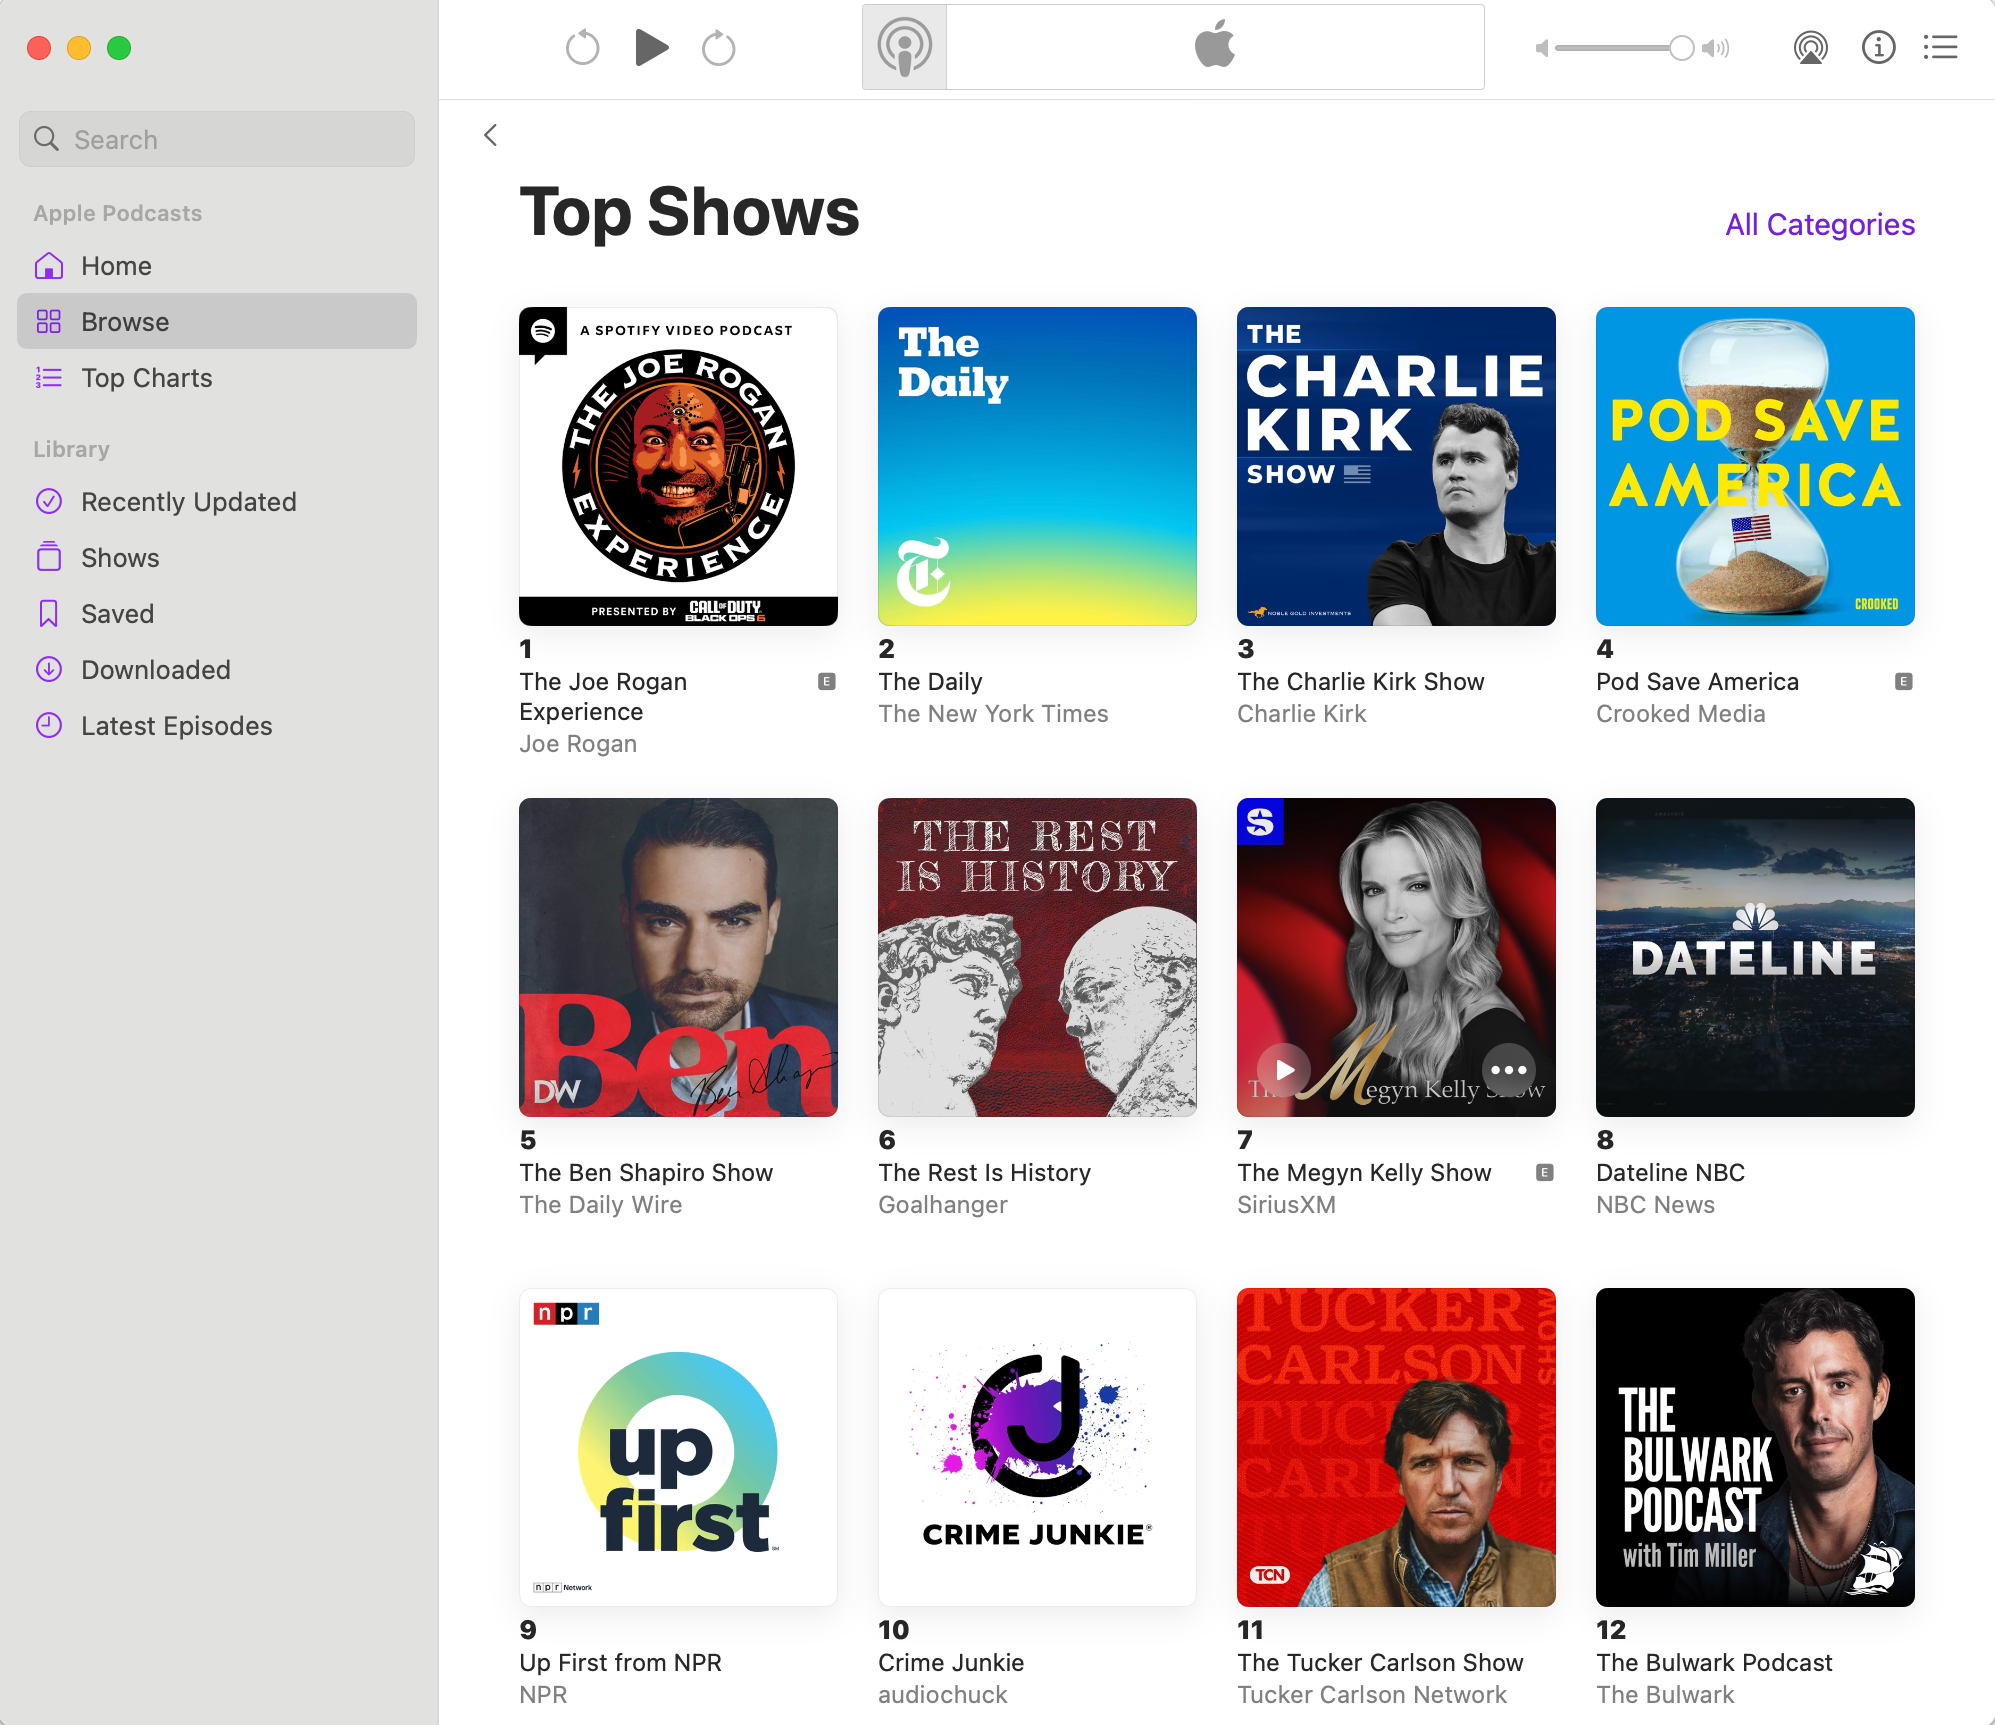Open the Downloaded library section
This screenshot has height=1725, width=1995.
[217, 670]
